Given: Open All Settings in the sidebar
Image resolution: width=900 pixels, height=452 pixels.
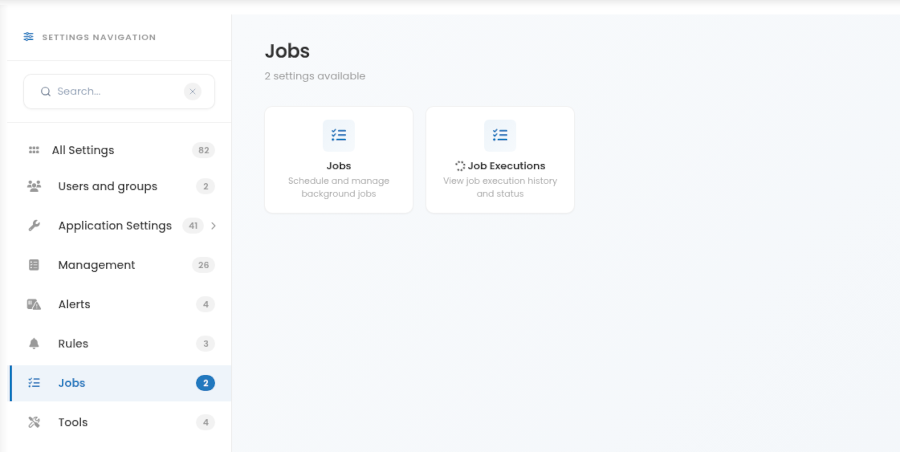Looking at the screenshot, I should 119,150.
